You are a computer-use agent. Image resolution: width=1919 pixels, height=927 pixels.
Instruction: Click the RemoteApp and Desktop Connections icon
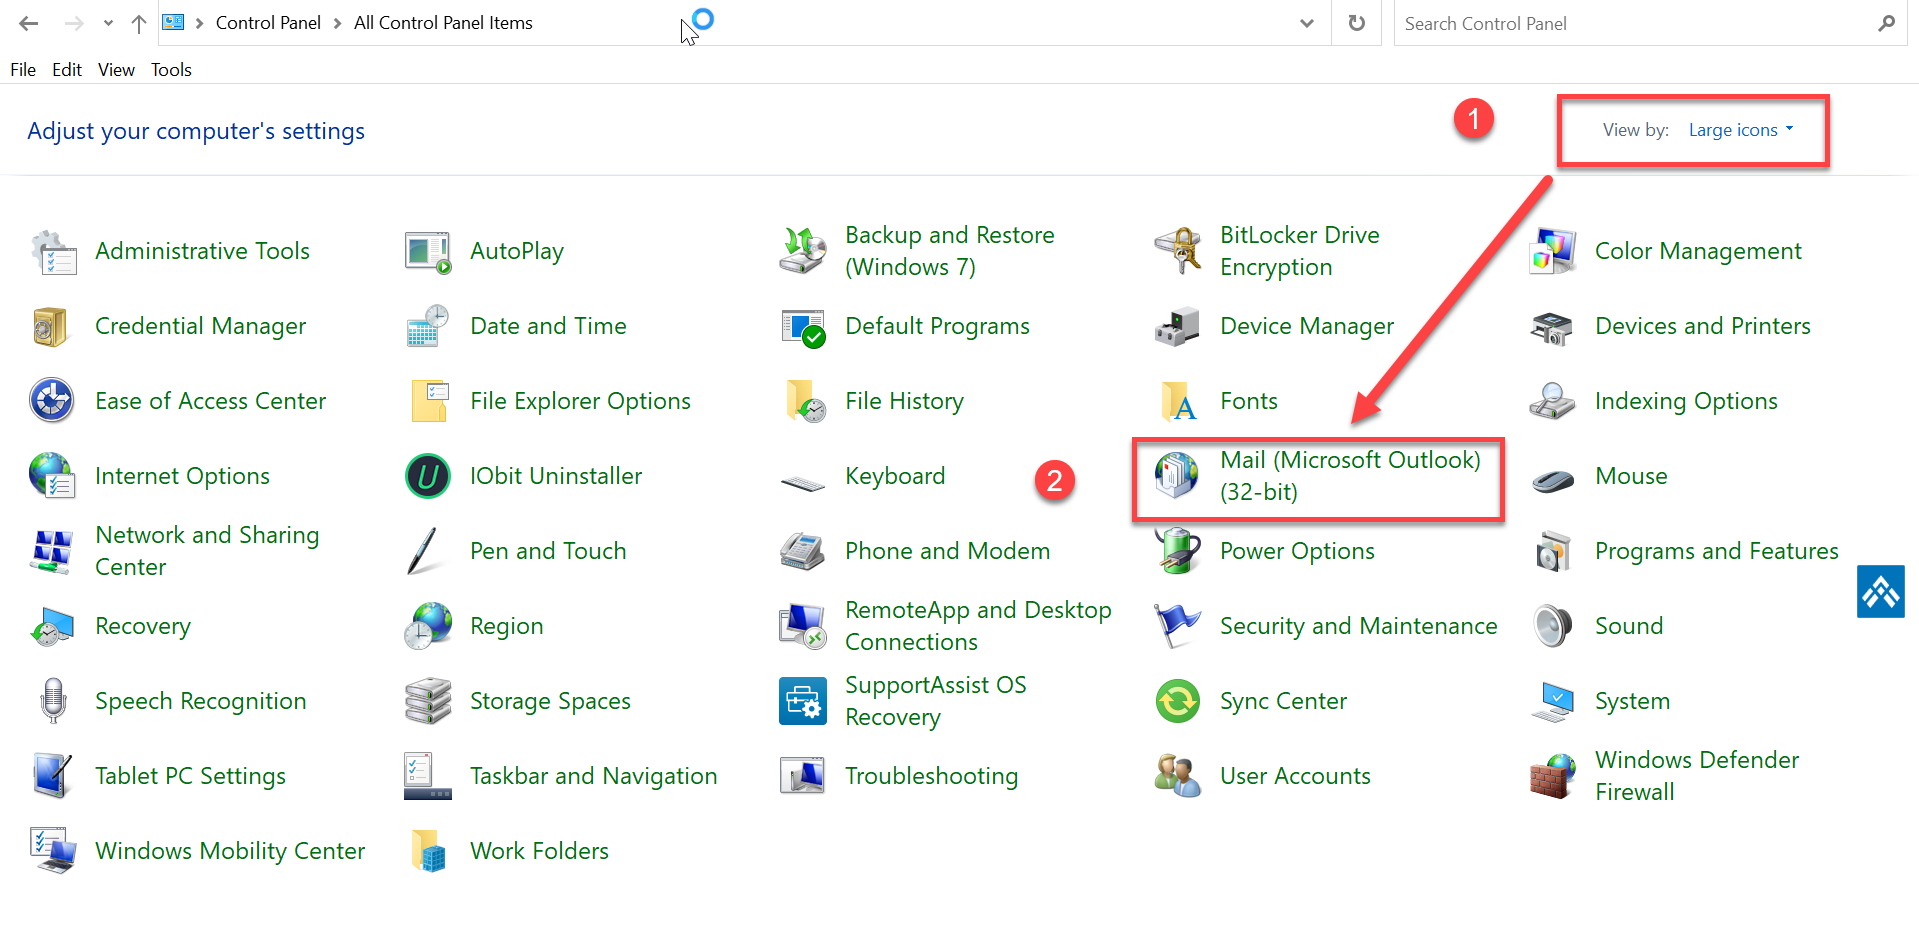(x=803, y=626)
